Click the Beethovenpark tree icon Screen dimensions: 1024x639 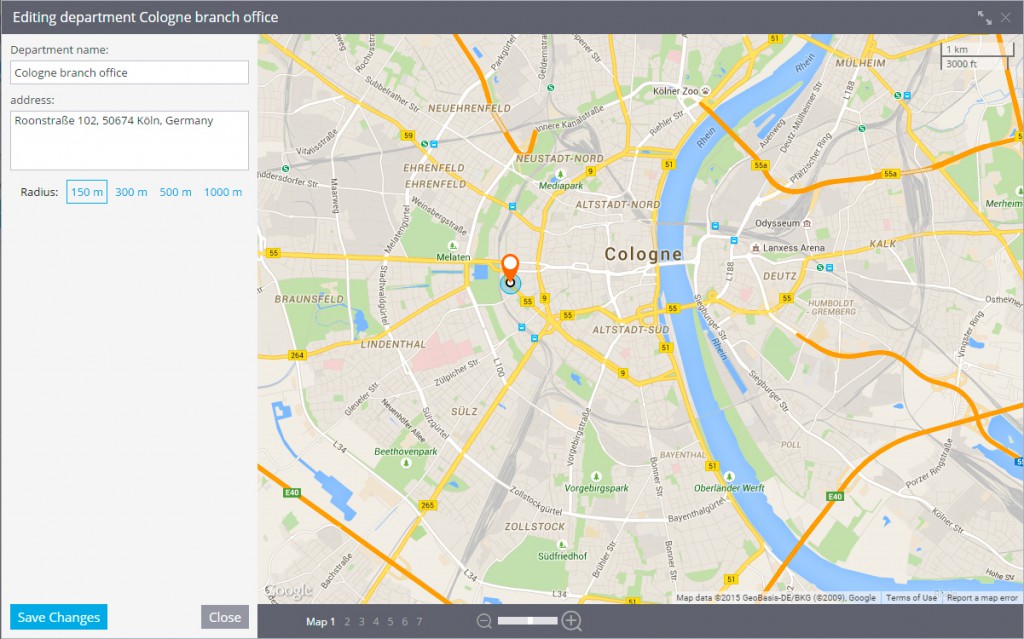[406, 463]
